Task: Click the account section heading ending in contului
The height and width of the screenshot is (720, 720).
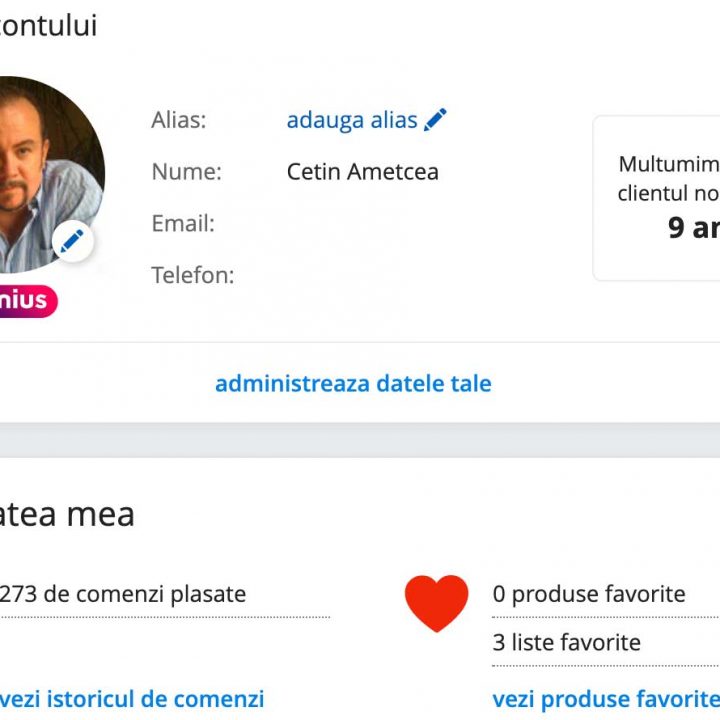Action: 48,26
